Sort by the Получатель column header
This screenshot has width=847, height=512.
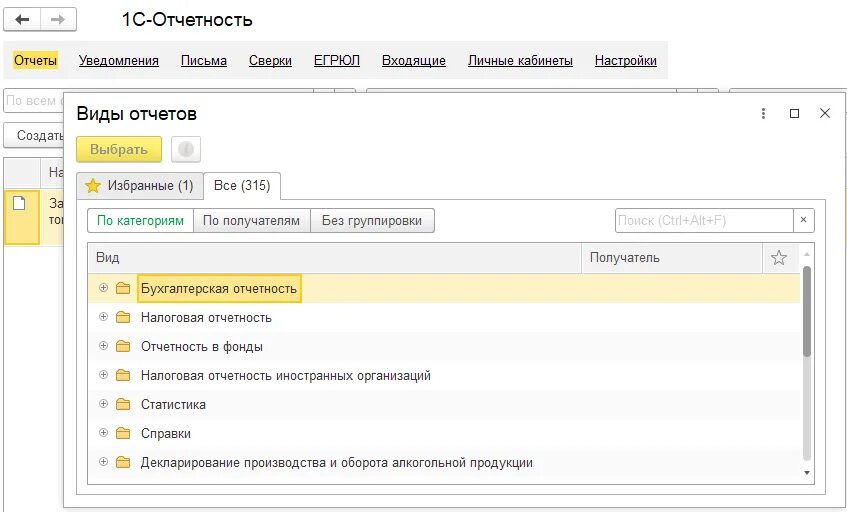(672, 258)
